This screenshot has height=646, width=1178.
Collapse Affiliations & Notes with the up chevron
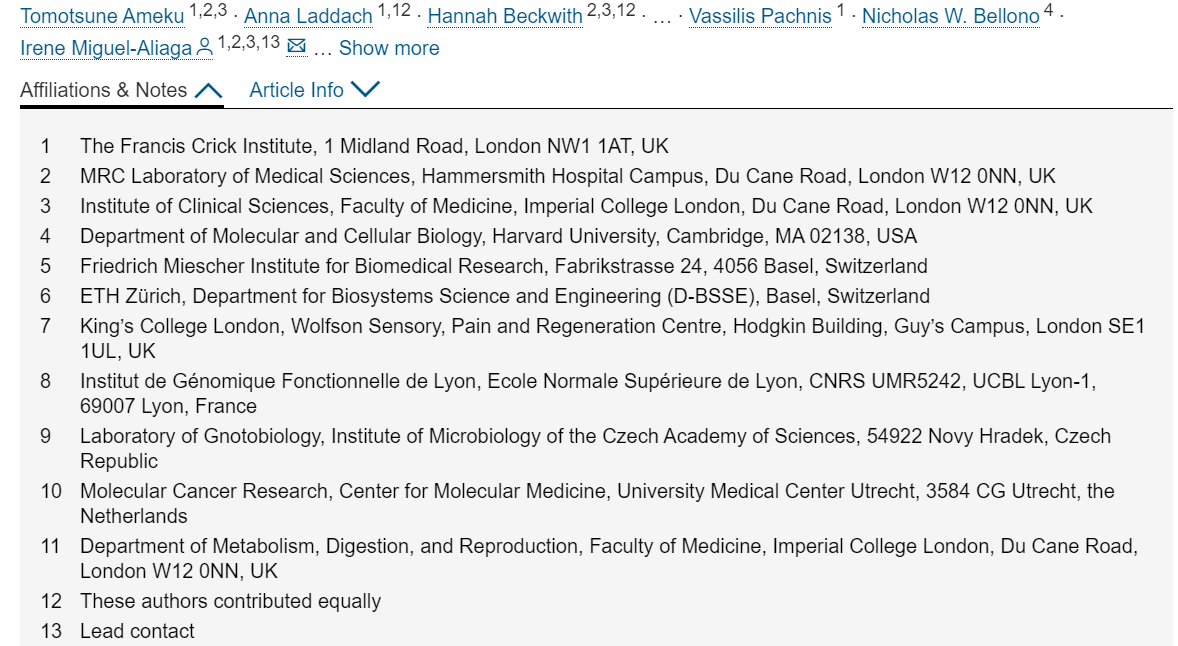tap(208, 91)
